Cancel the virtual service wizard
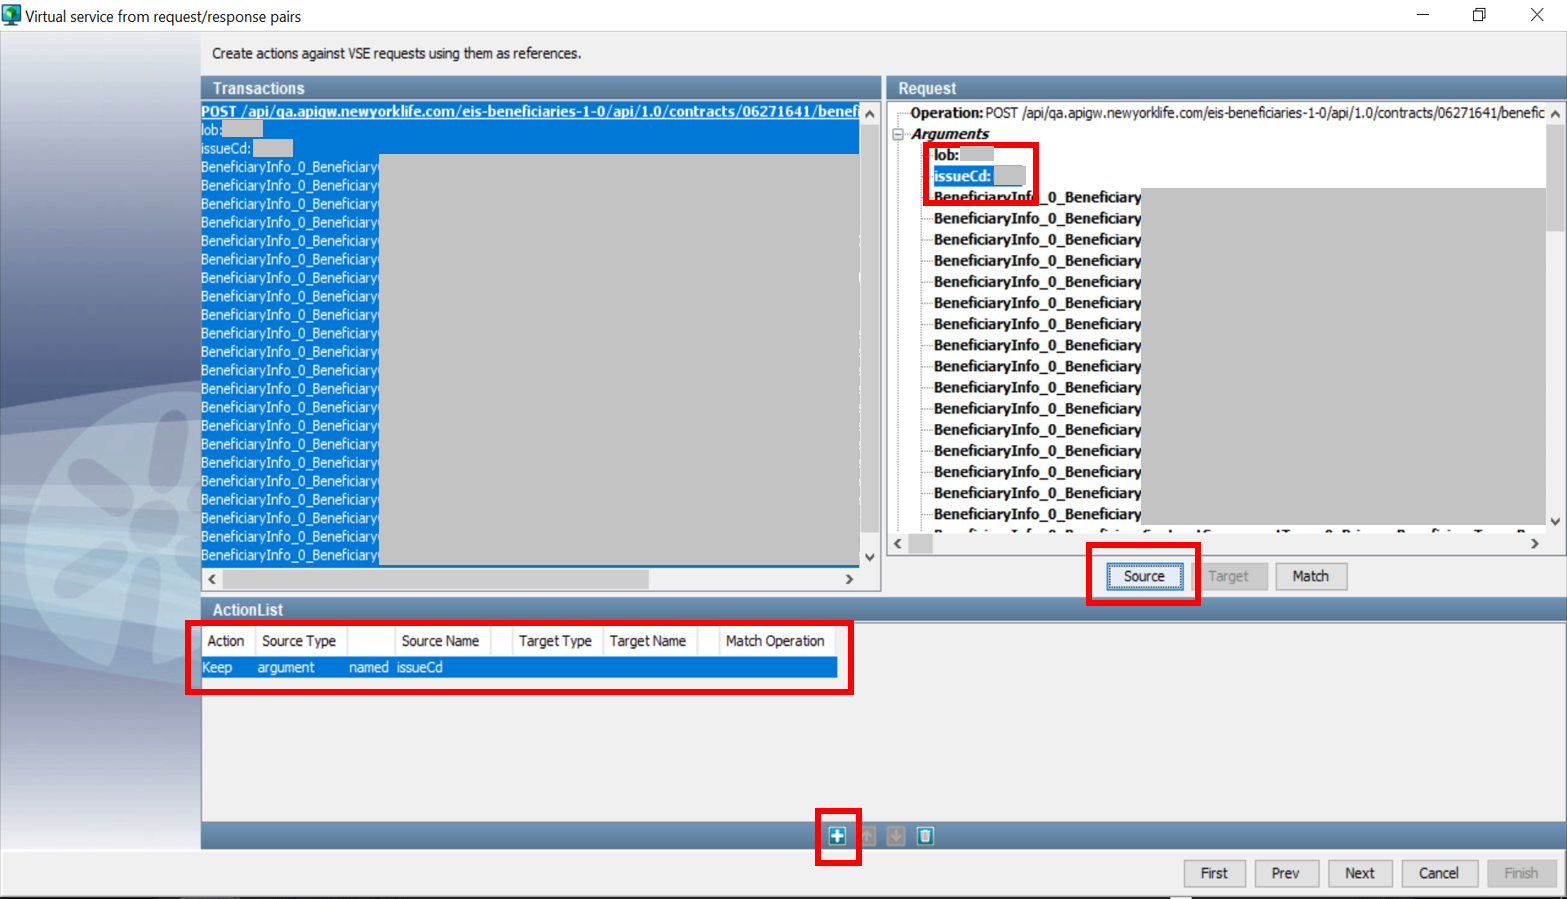 click(1439, 873)
